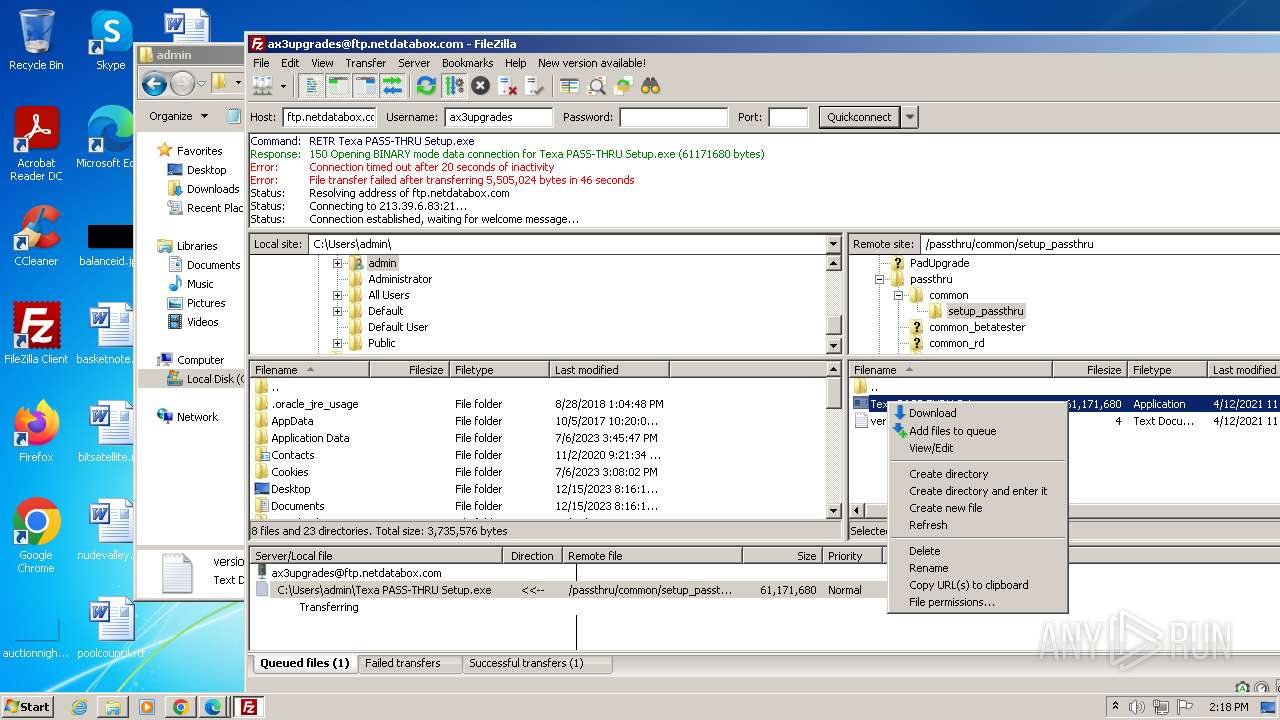1280x720 pixels.
Task: Select the Cookies folder in local list
Action: coord(290,472)
